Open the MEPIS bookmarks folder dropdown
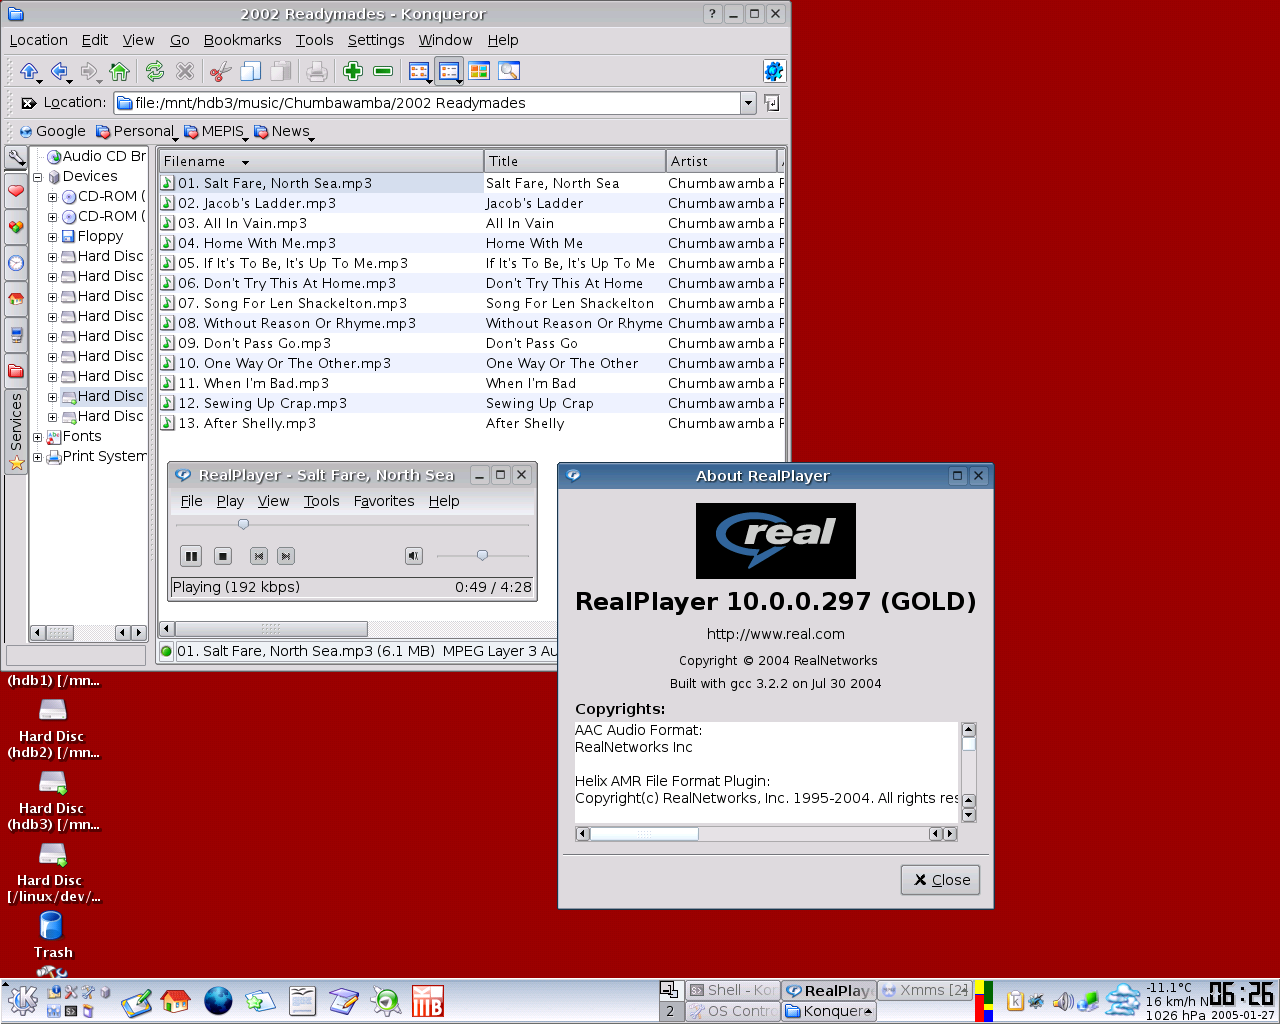Screen dimensions: 1280x1024 point(215,131)
